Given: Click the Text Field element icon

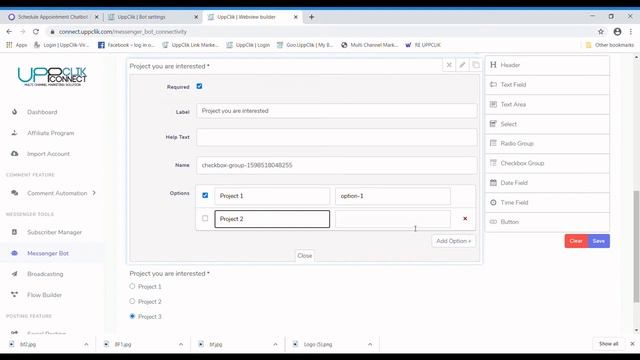Looking at the screenshot, I should point(493,84).
